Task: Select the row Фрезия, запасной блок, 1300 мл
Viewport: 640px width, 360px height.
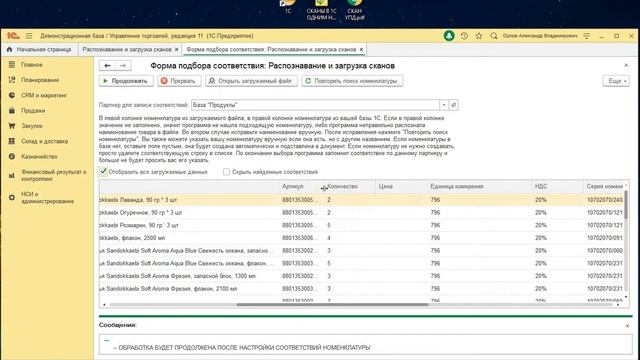Action: tap(361, 276)
